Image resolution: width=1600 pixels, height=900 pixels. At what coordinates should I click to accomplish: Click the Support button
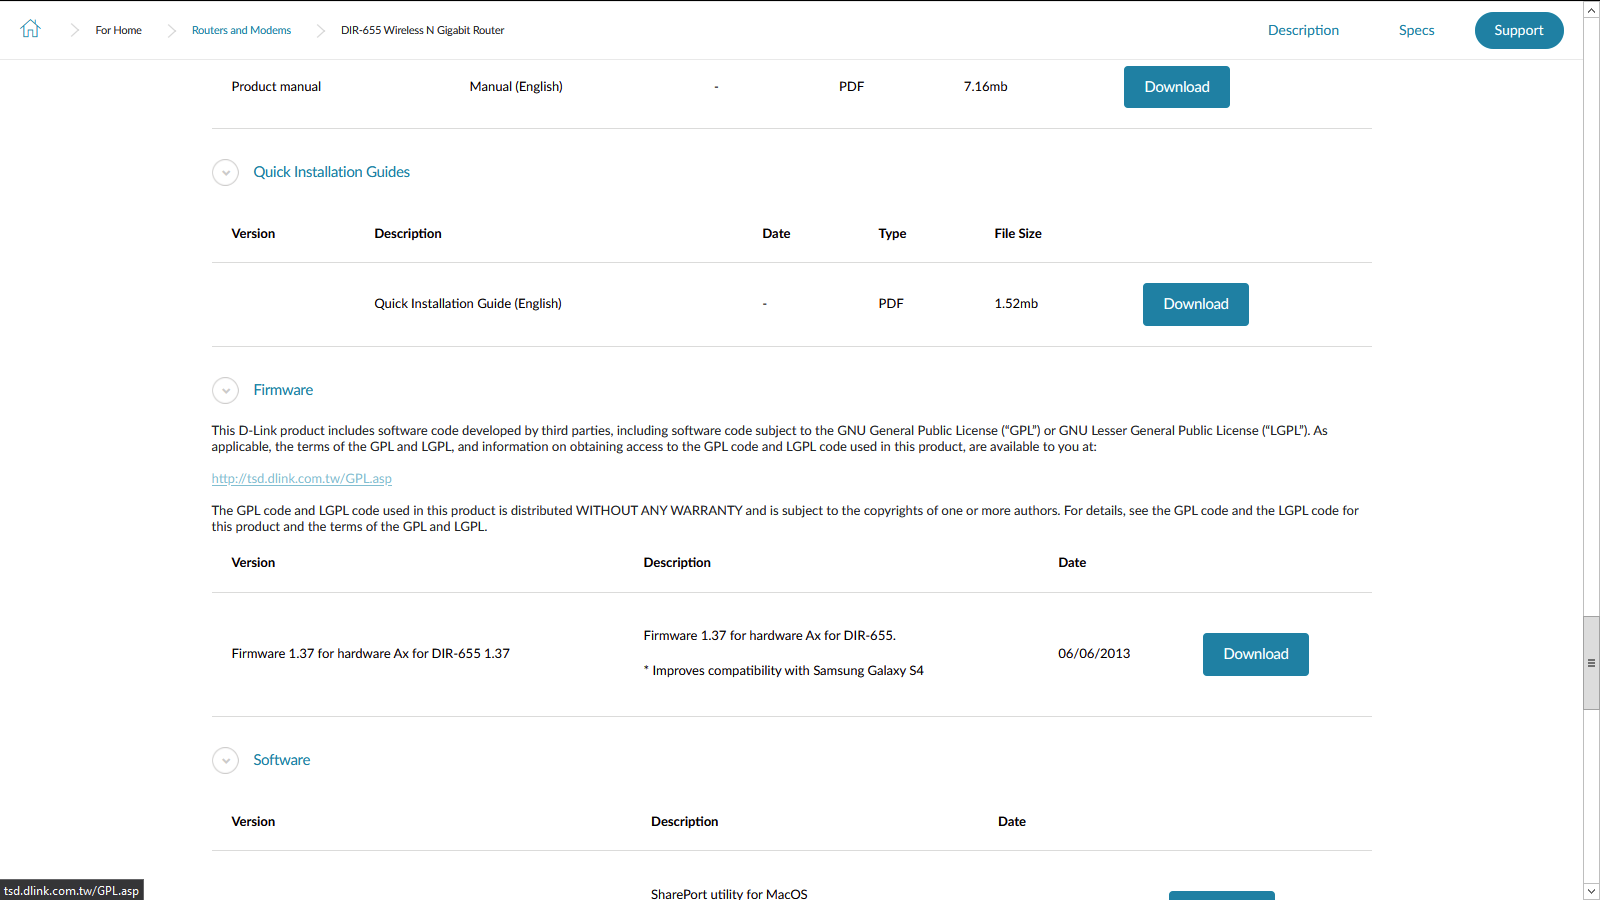tap(1518, 30)
